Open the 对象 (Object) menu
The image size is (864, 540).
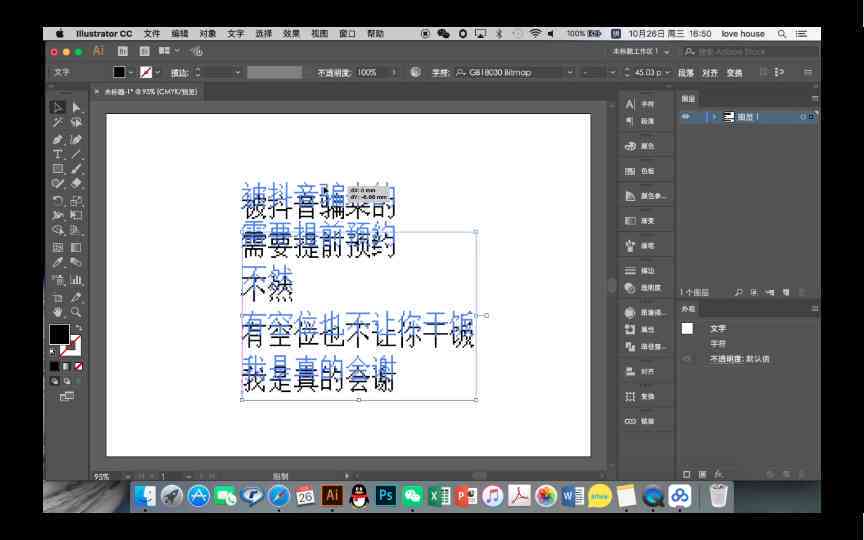point(208,34)
